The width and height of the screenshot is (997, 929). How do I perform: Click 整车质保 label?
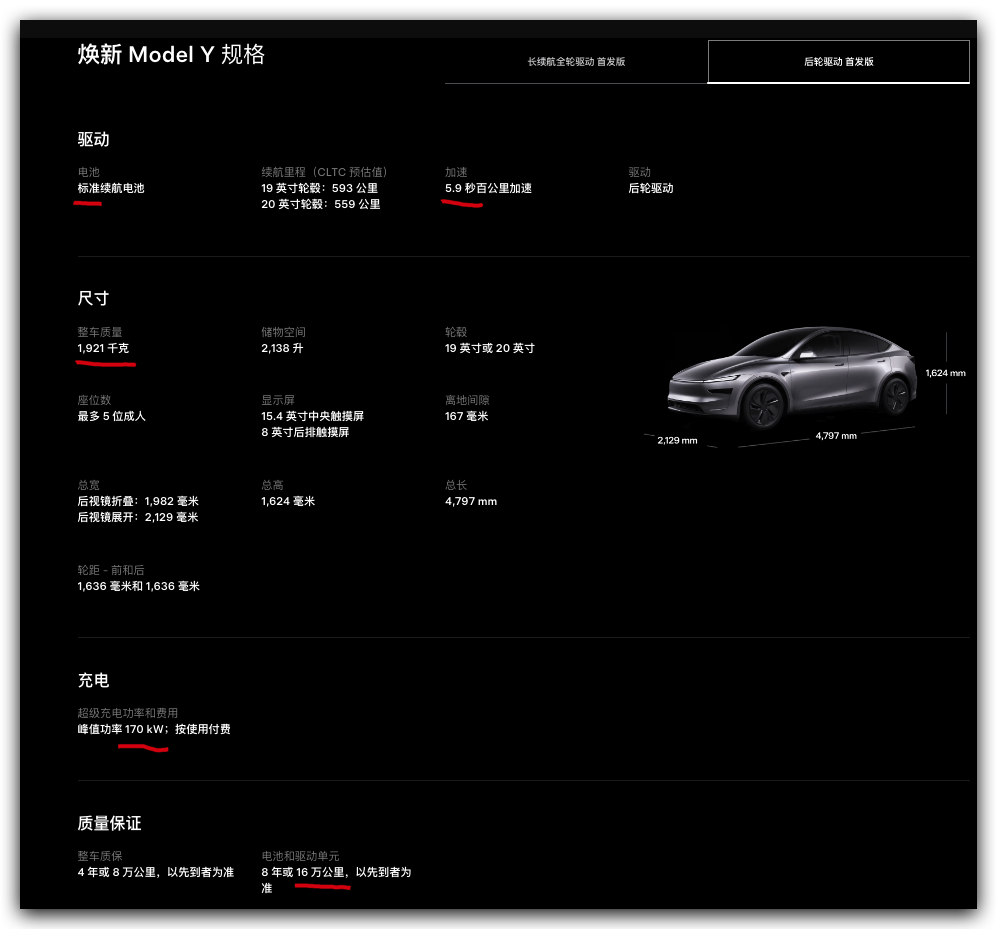(100, 857)
